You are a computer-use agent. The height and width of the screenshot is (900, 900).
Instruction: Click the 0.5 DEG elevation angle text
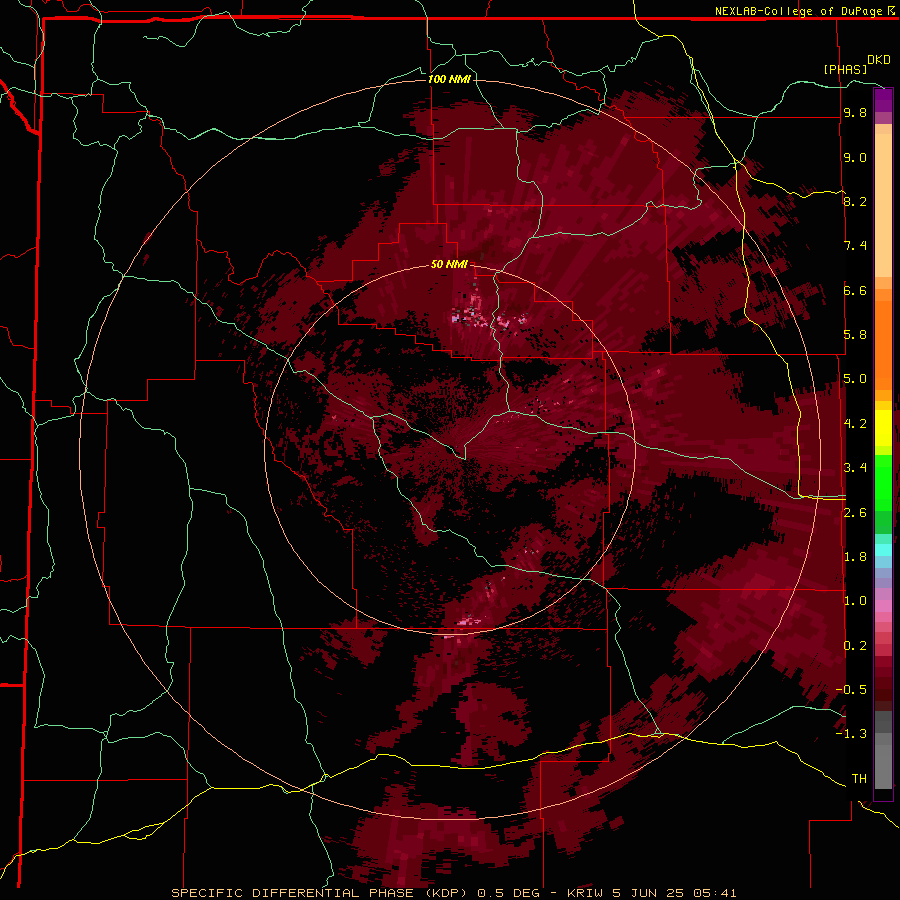point(509,893)
